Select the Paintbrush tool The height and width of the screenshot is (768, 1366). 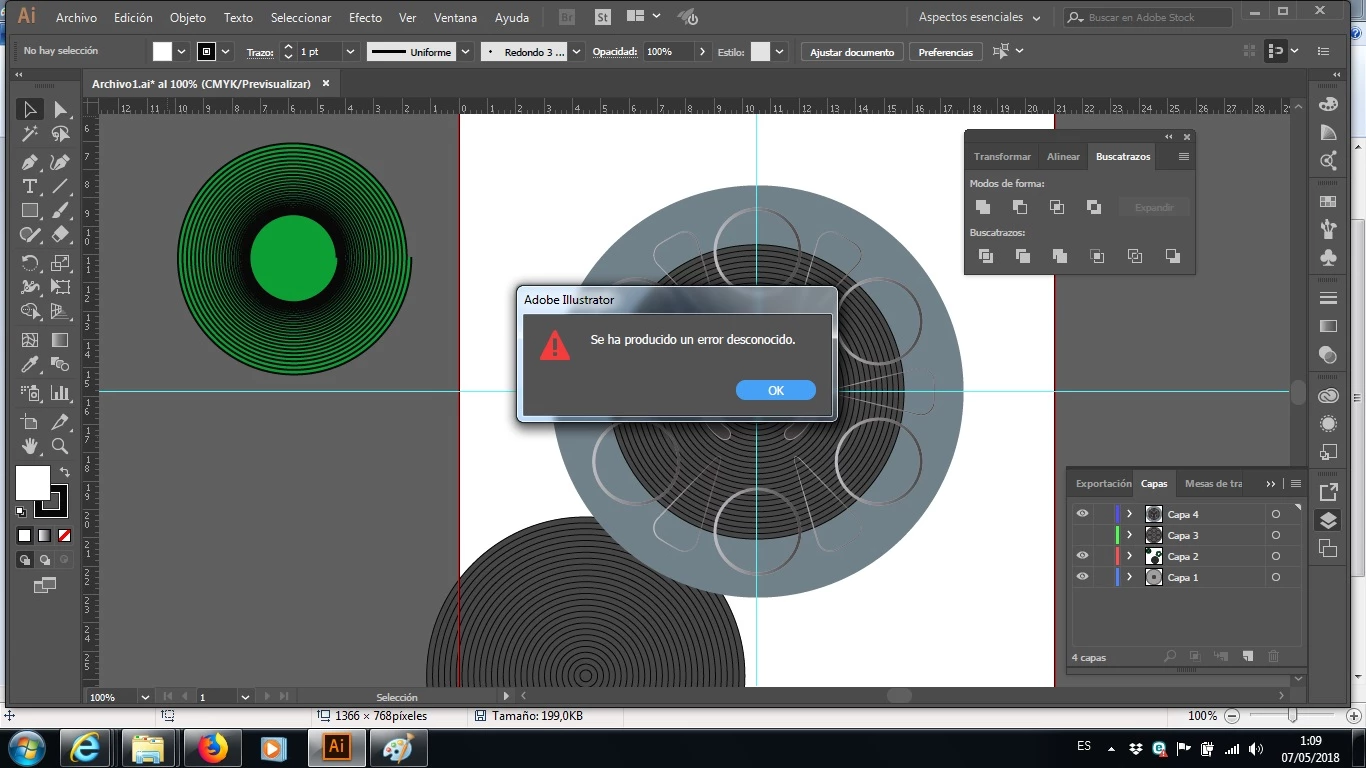coord(61,211)
